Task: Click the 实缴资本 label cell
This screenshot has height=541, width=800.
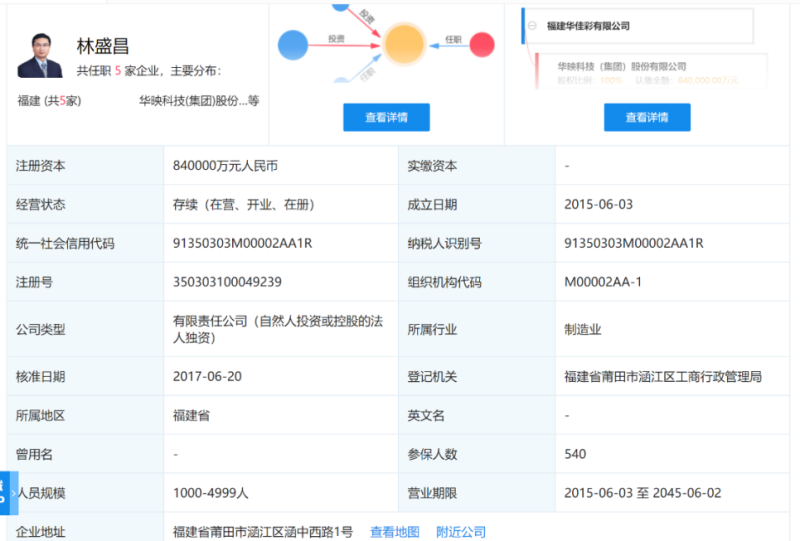Action: (x=477, y=165)
